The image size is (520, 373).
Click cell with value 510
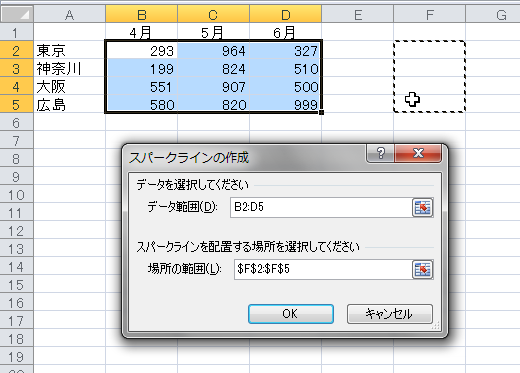point(286,69)
